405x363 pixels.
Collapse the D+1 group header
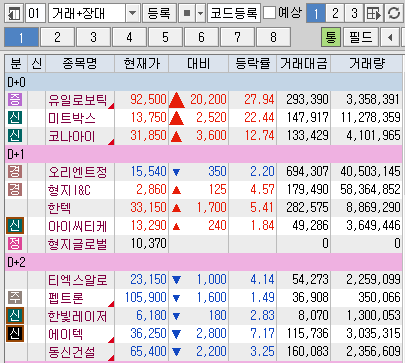click(203, 154)
